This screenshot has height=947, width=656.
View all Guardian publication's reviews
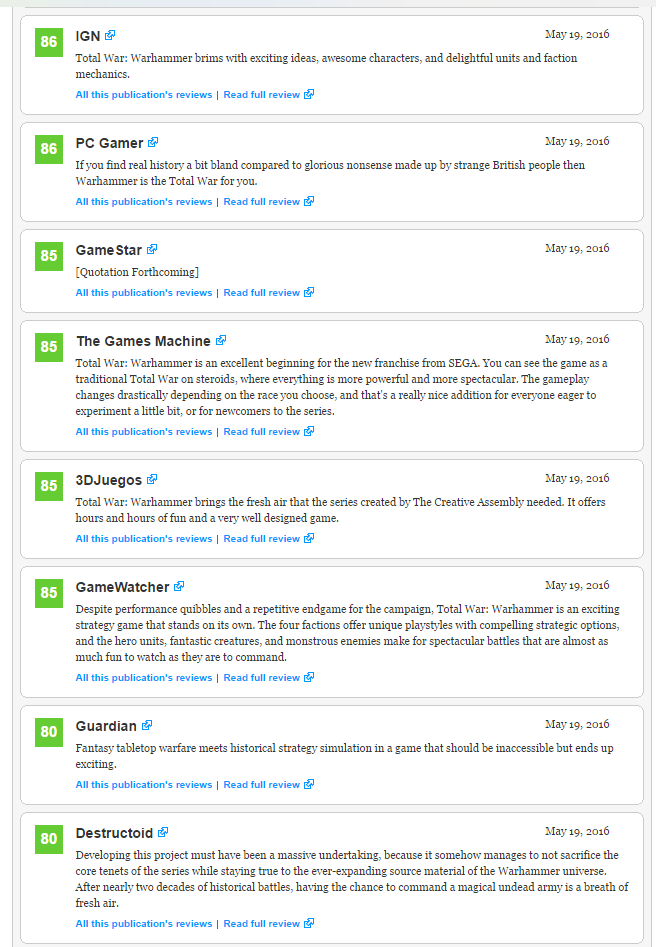144,785
